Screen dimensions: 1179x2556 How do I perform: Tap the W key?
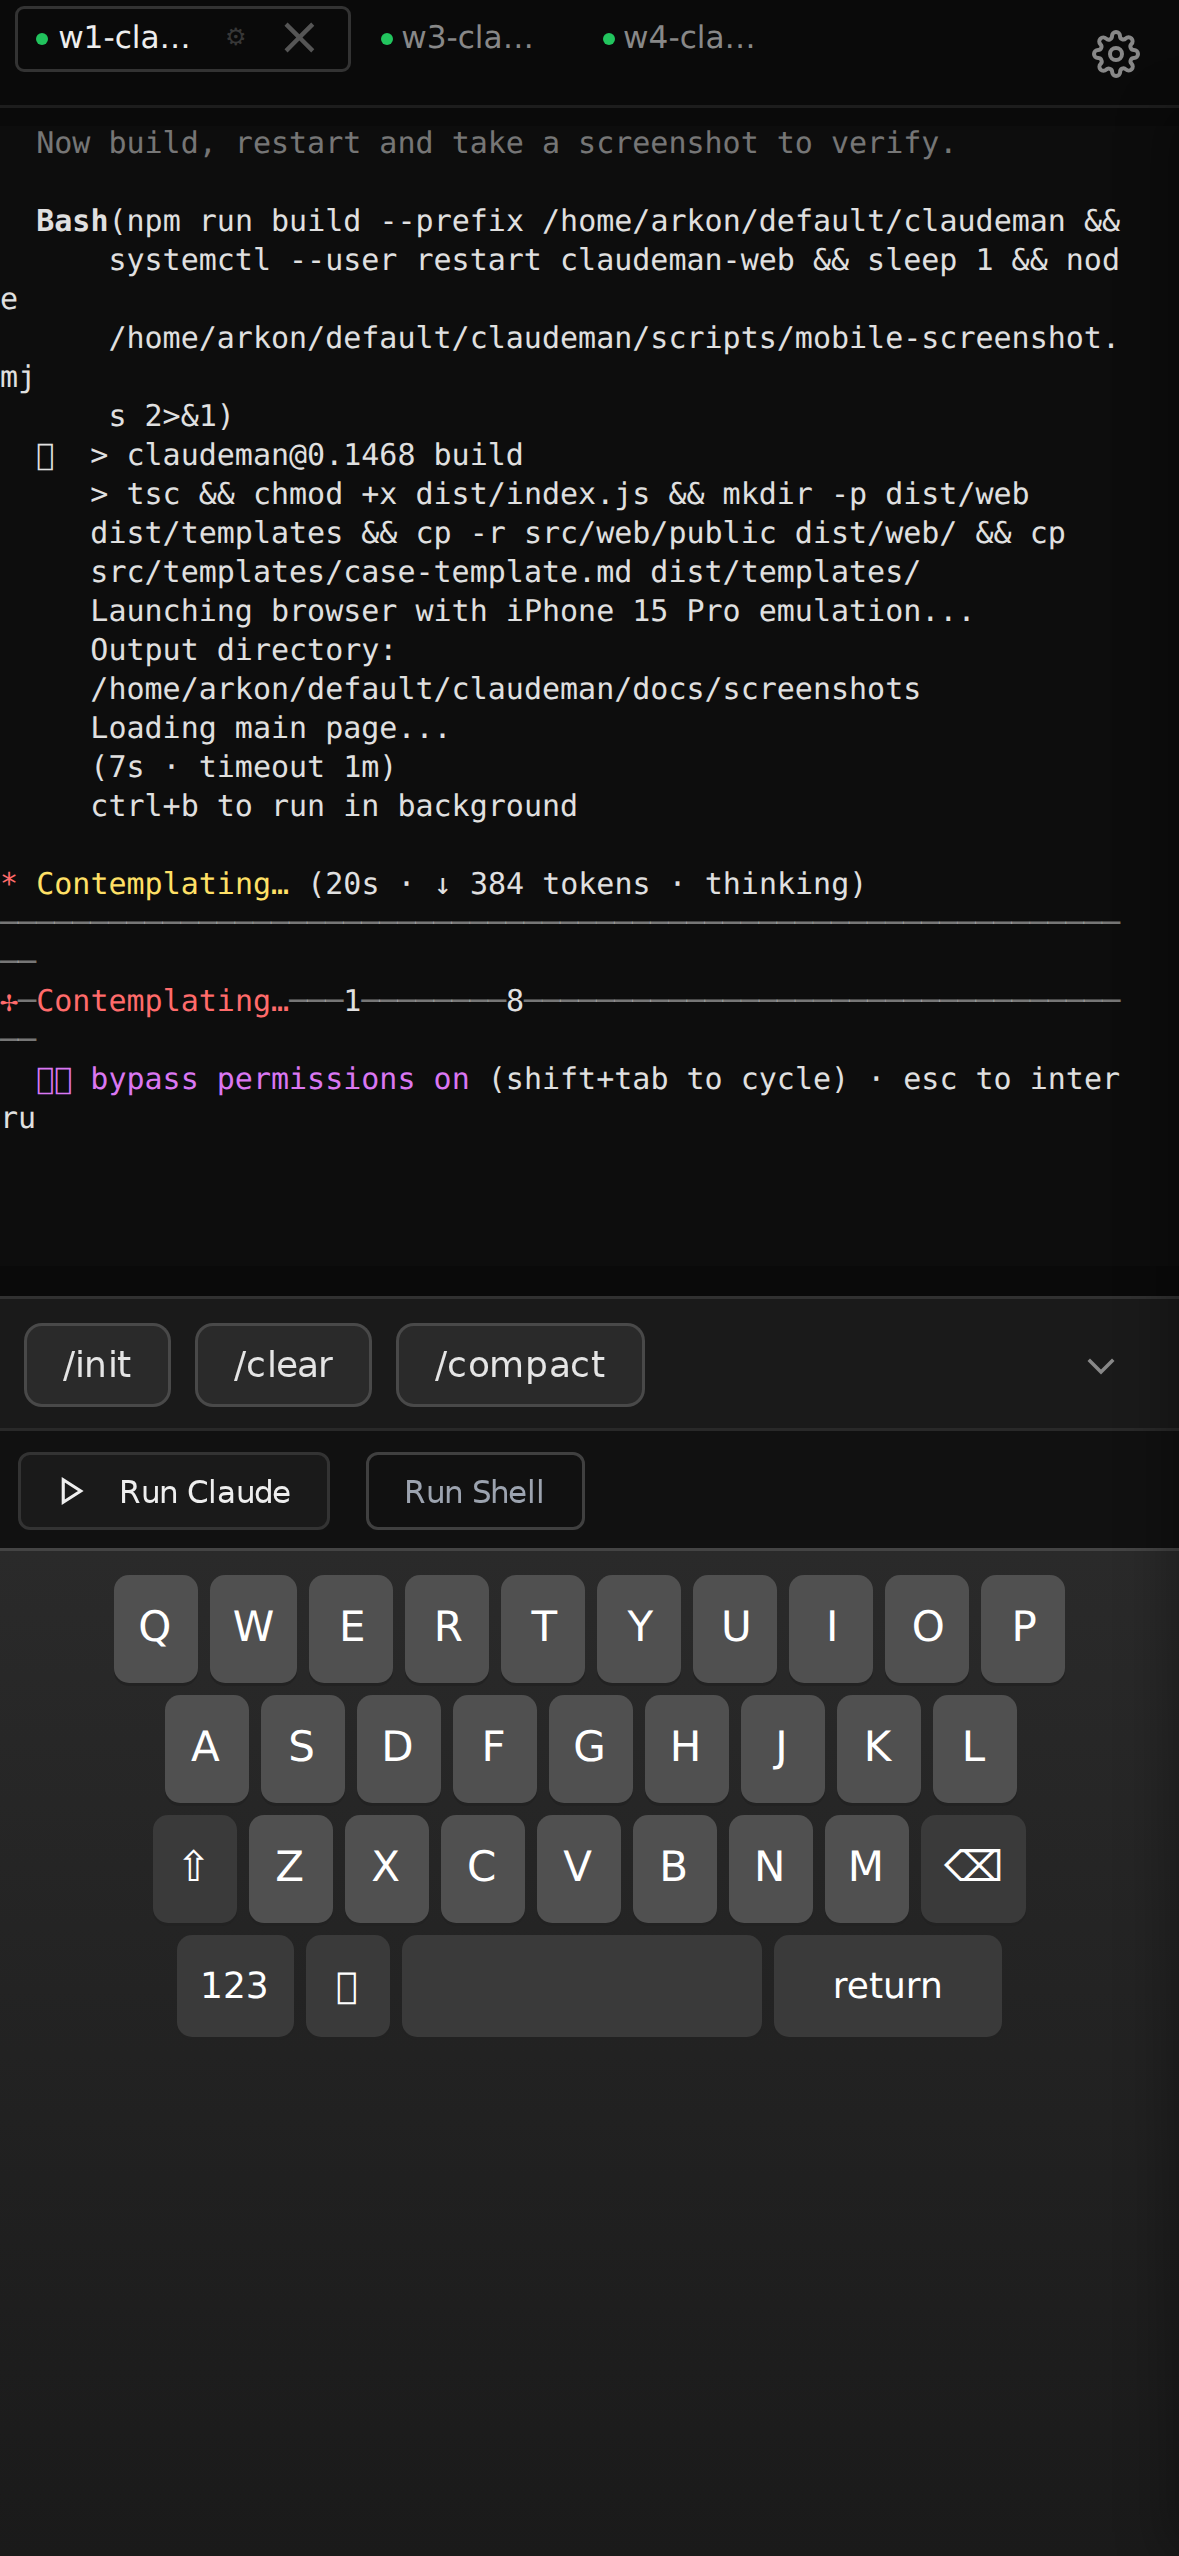coord(253,1627)
